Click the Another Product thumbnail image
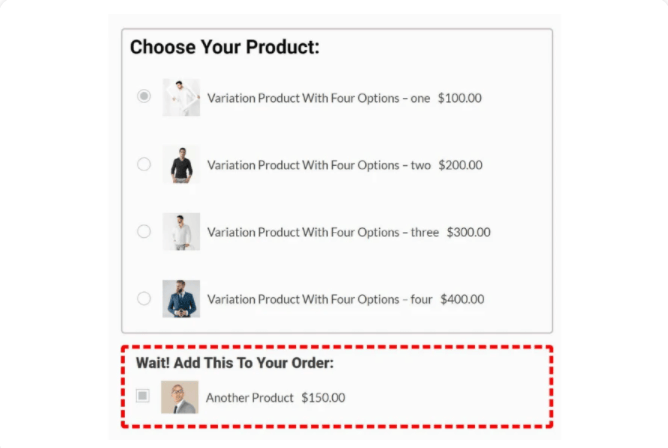This screenshot has width=668, height=448. [179, 396]
